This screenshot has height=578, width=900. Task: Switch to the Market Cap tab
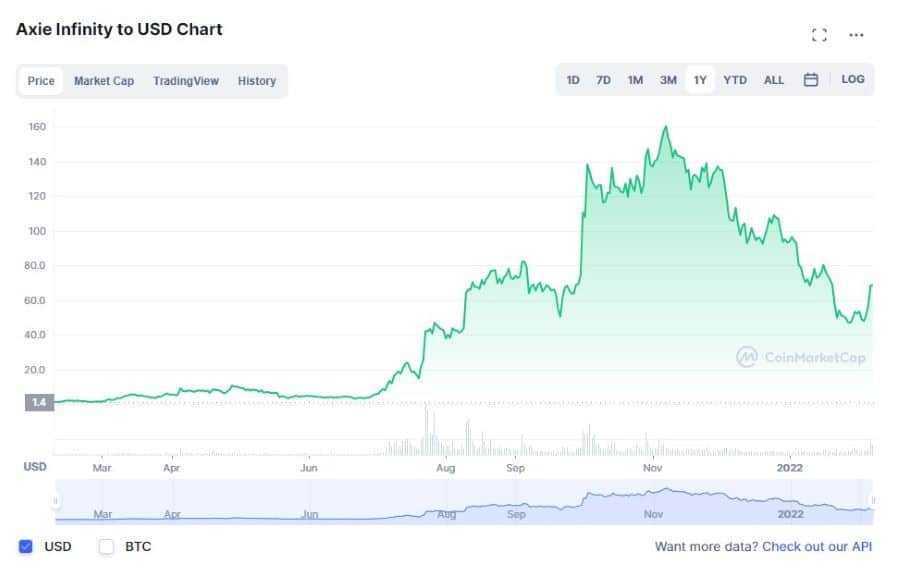[104, 81]
